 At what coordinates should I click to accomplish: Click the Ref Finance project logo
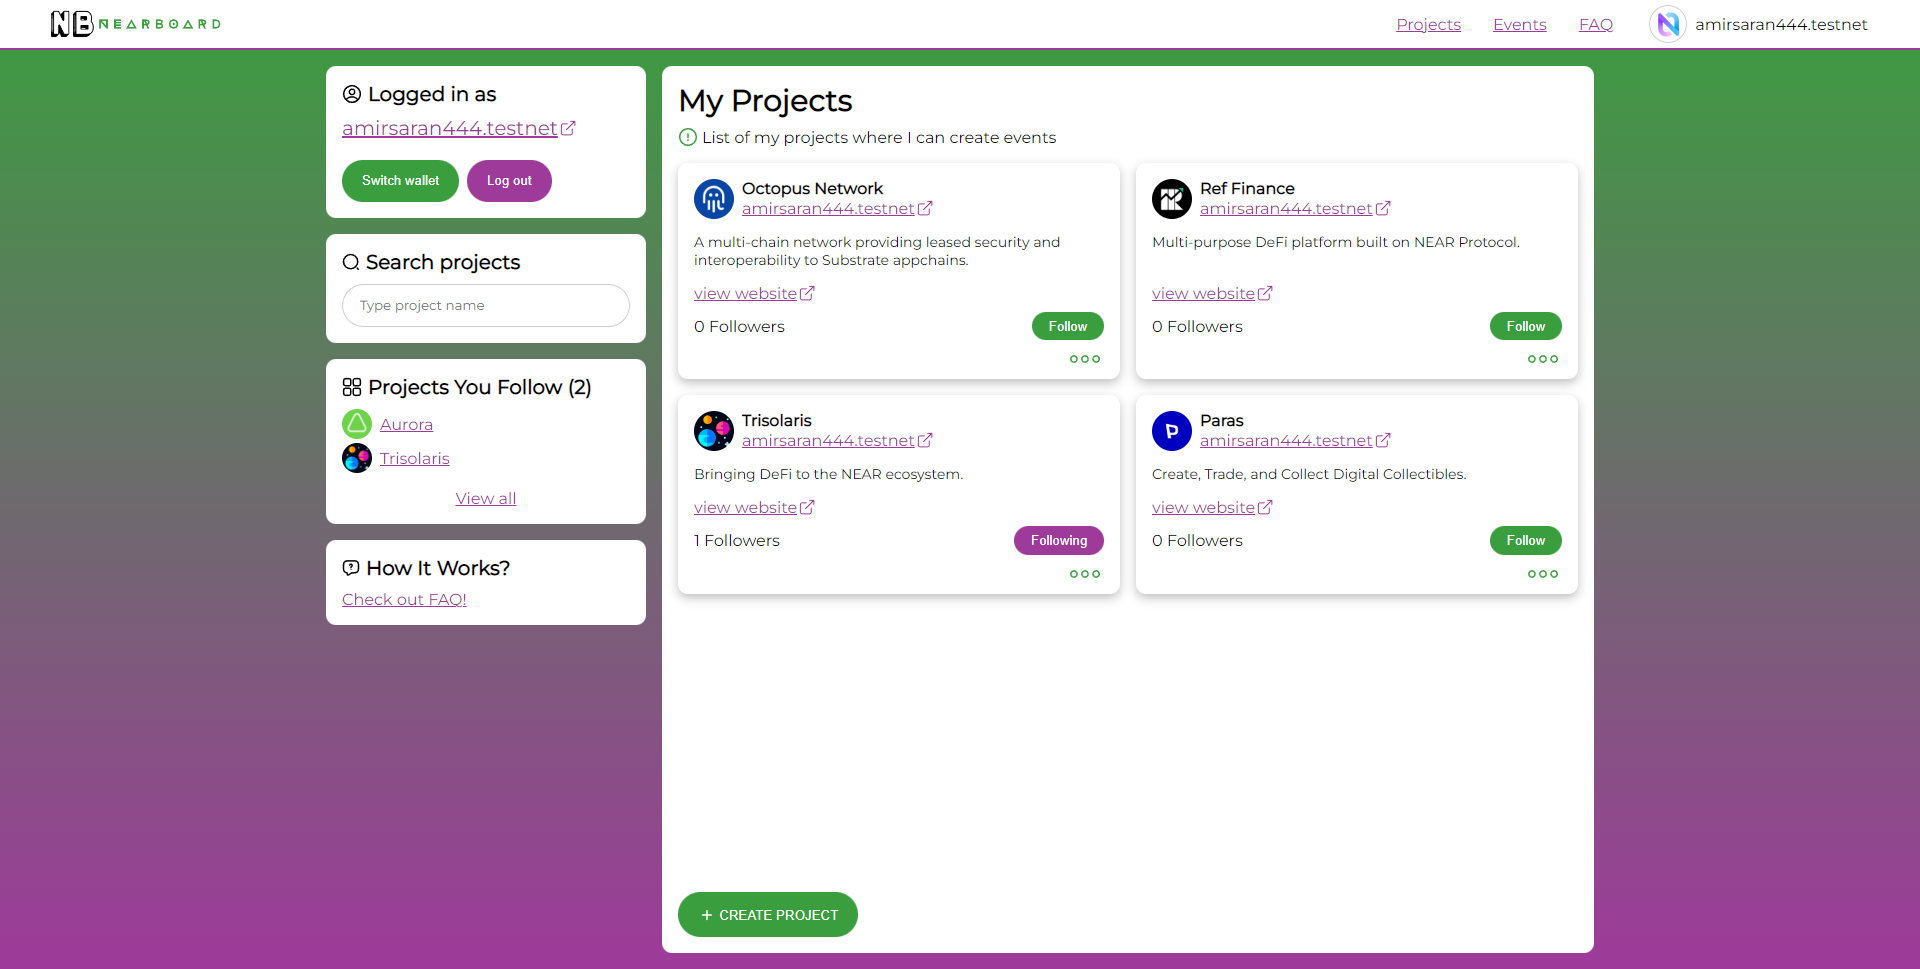(1172, 199)
